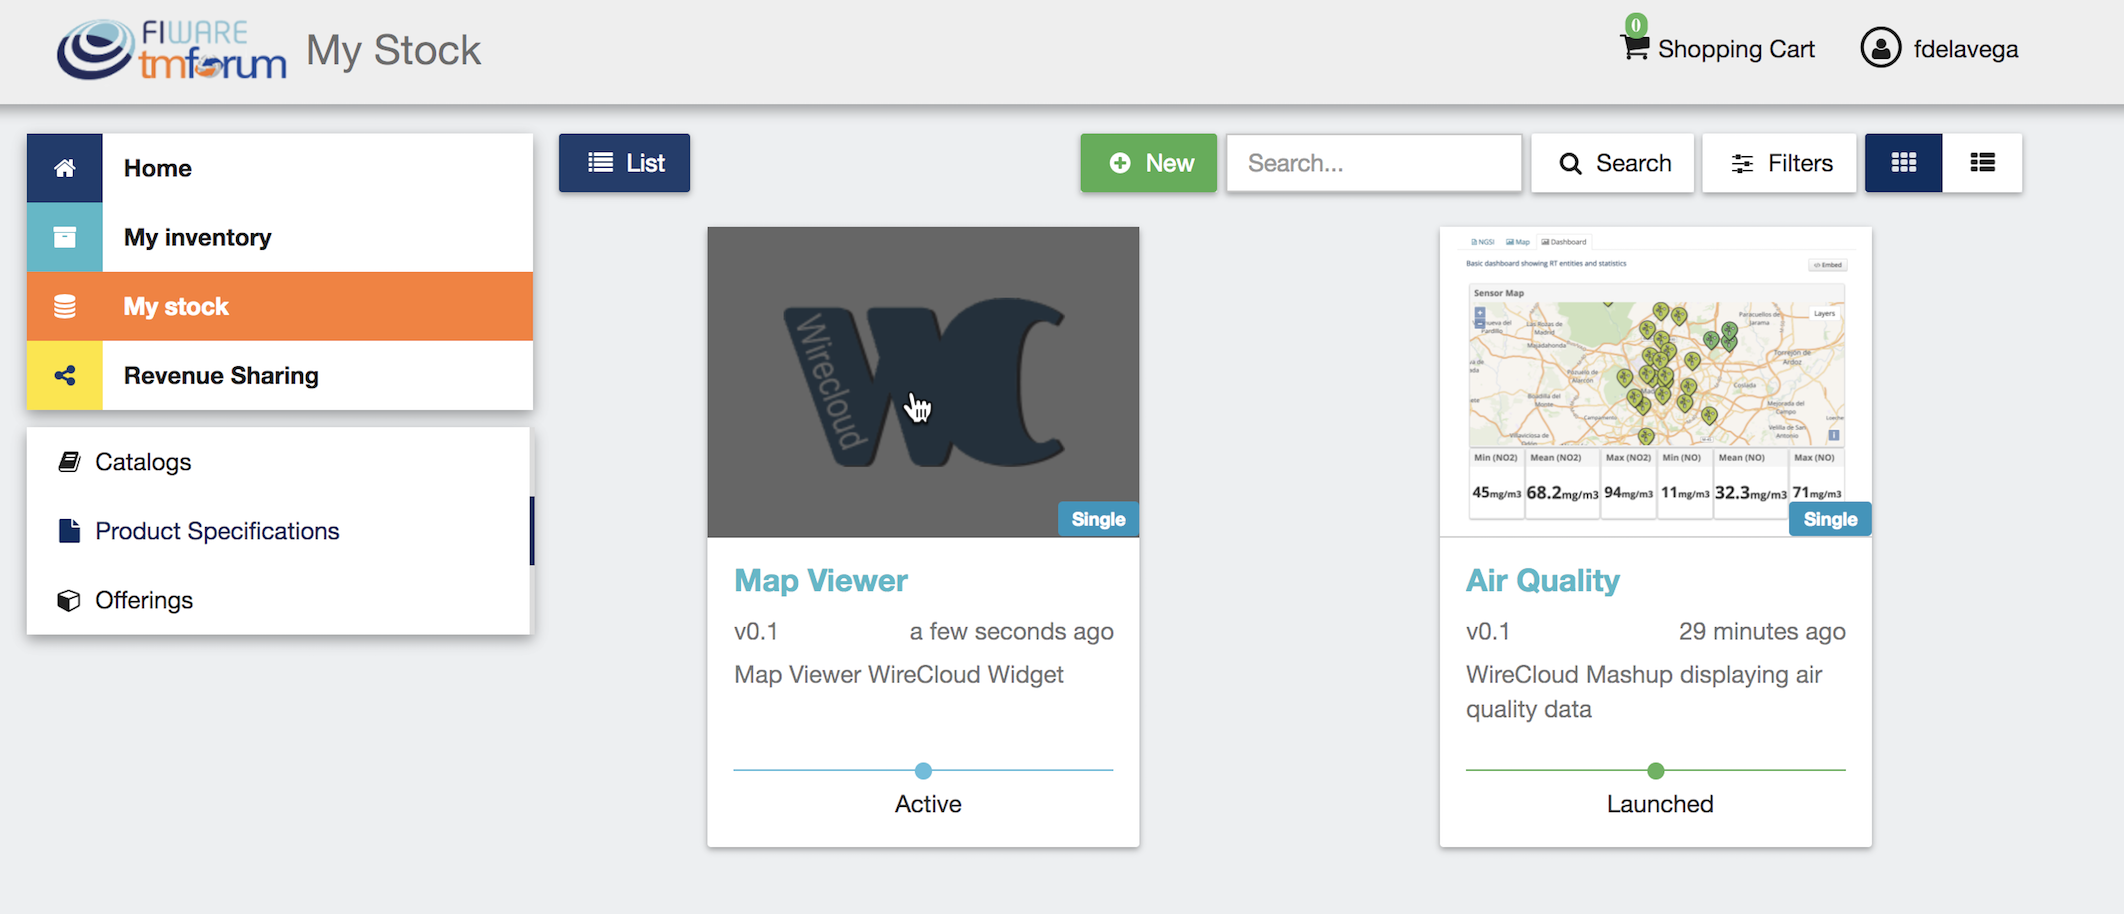The width and height of the screenshot is (2124, 914).
Task: Click the Air Quality lifecycle status dot
Action: click(x=1656, y=771)
